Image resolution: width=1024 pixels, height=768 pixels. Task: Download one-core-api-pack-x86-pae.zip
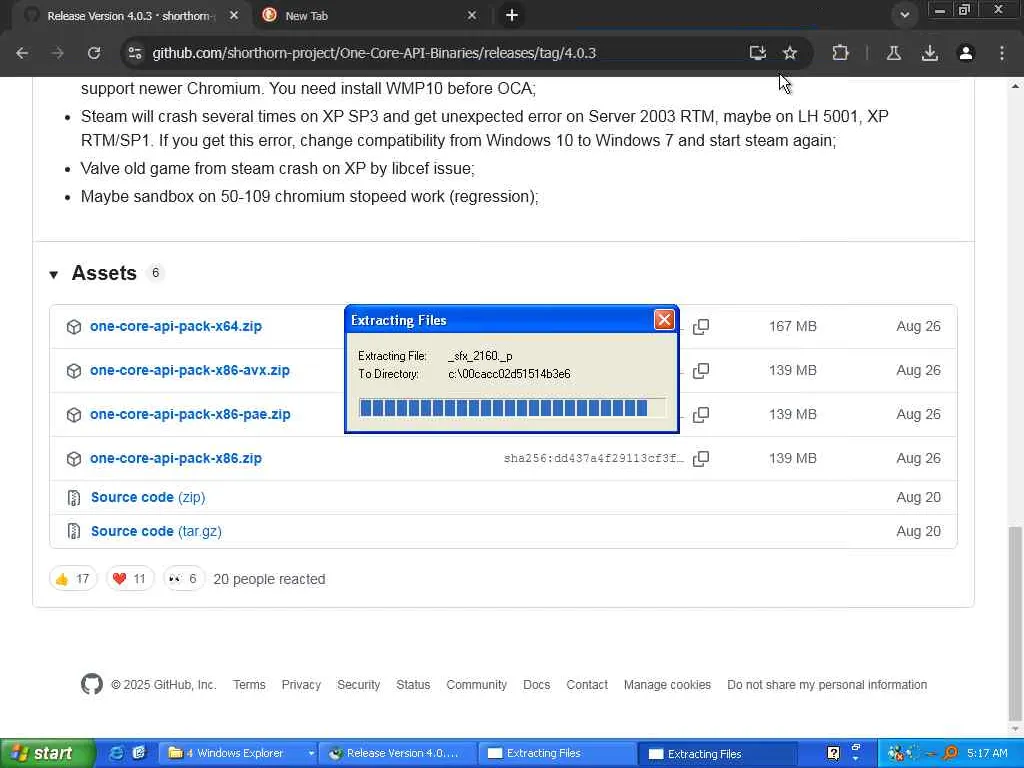(x=190, y=414)
